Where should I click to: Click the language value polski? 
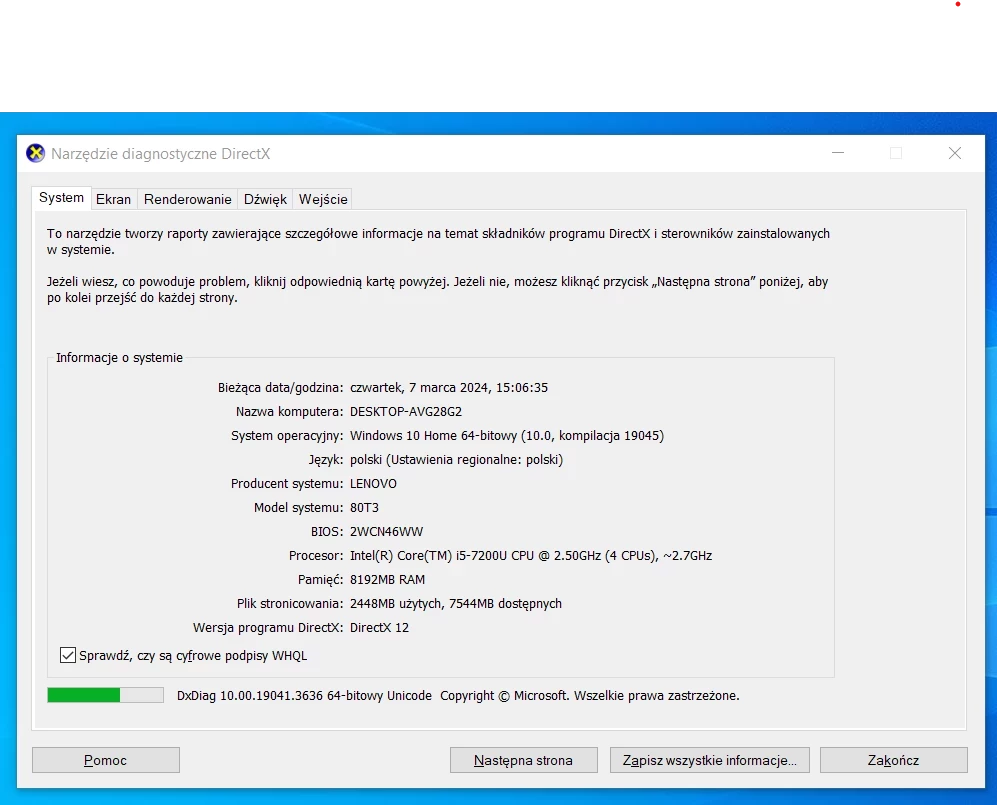457,460
